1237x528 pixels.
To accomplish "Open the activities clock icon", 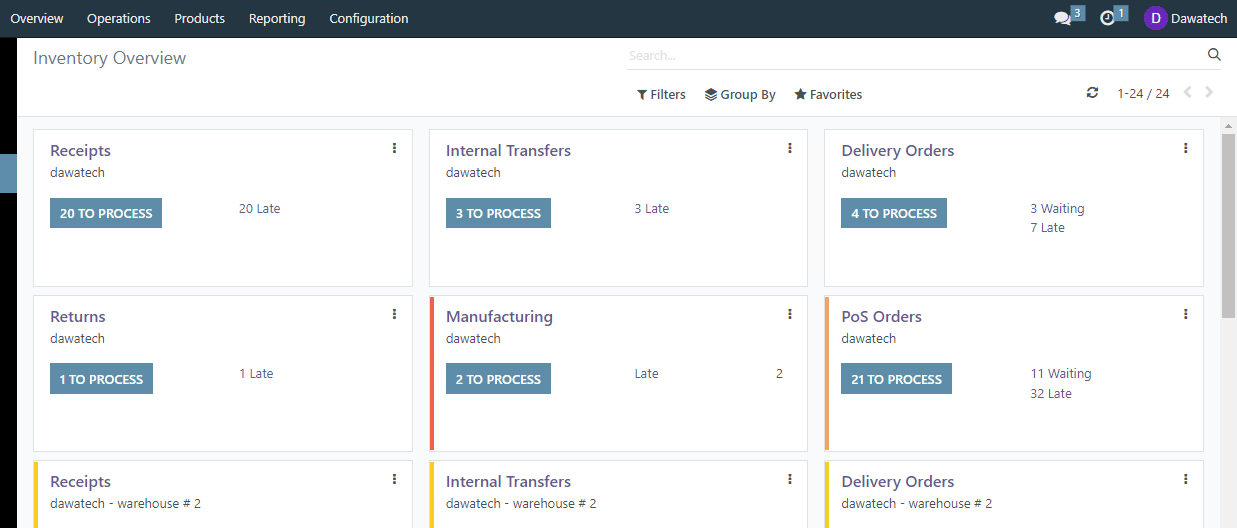I will [x=1107, y=18].
